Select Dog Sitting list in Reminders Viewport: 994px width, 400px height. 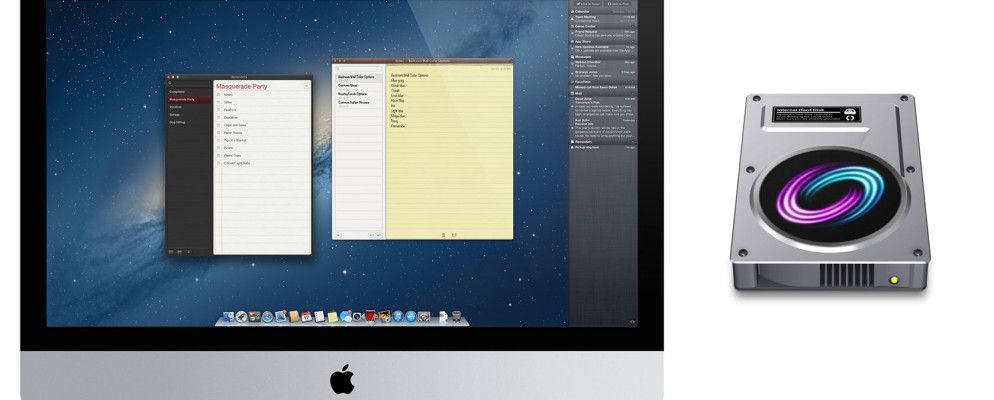point(189,122)
